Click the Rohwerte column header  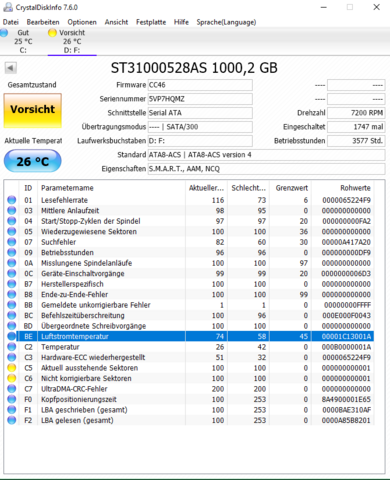click(x=342, y=188)
